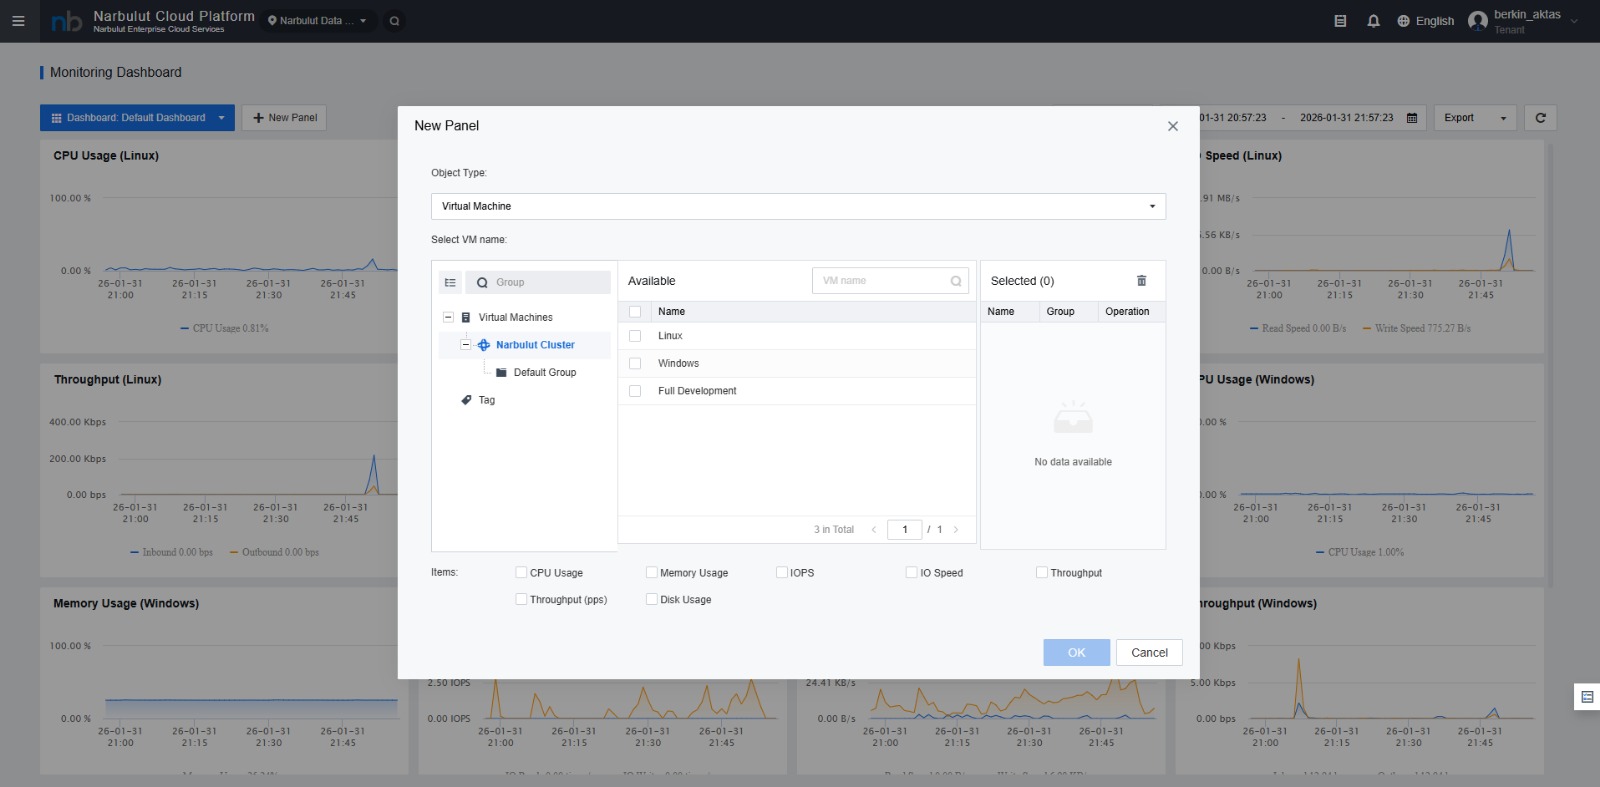Click the Group search input field

(x=548, y=283)
